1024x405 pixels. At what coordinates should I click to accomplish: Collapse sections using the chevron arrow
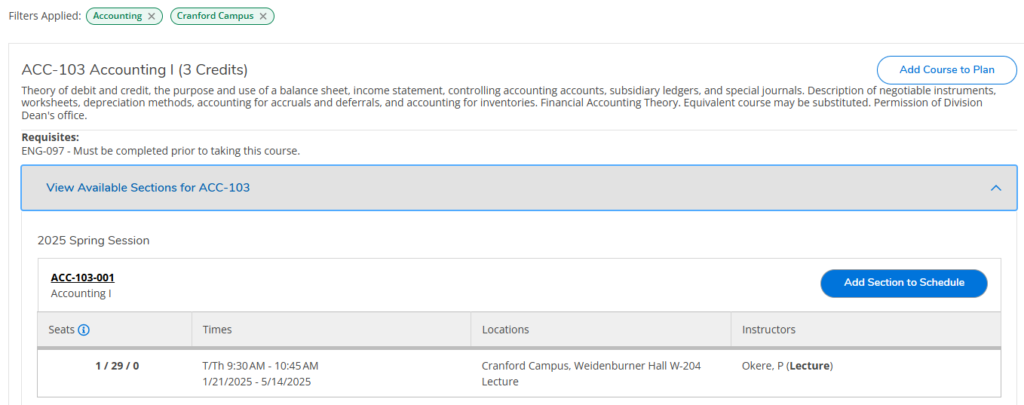tap(995, 187)
